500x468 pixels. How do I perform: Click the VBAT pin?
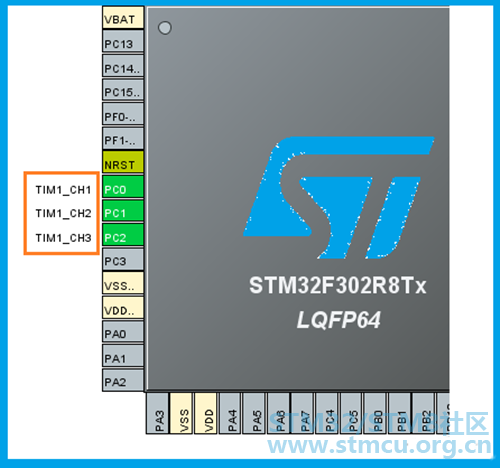click(123, 17)
